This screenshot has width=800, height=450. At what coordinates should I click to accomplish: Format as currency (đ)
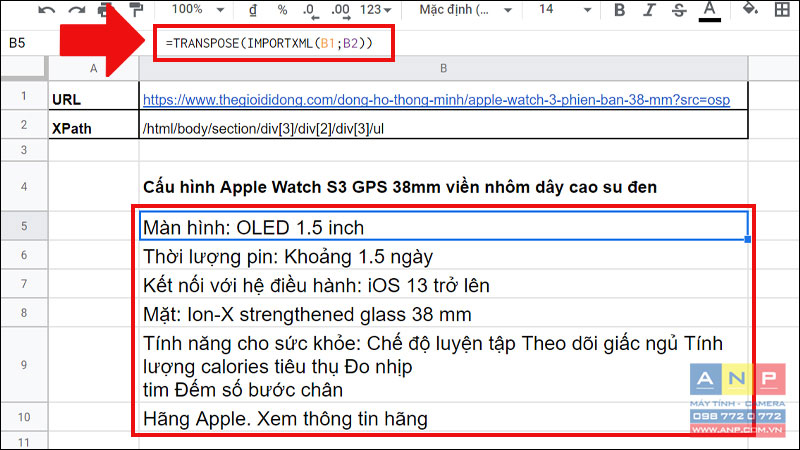(253, 10)
